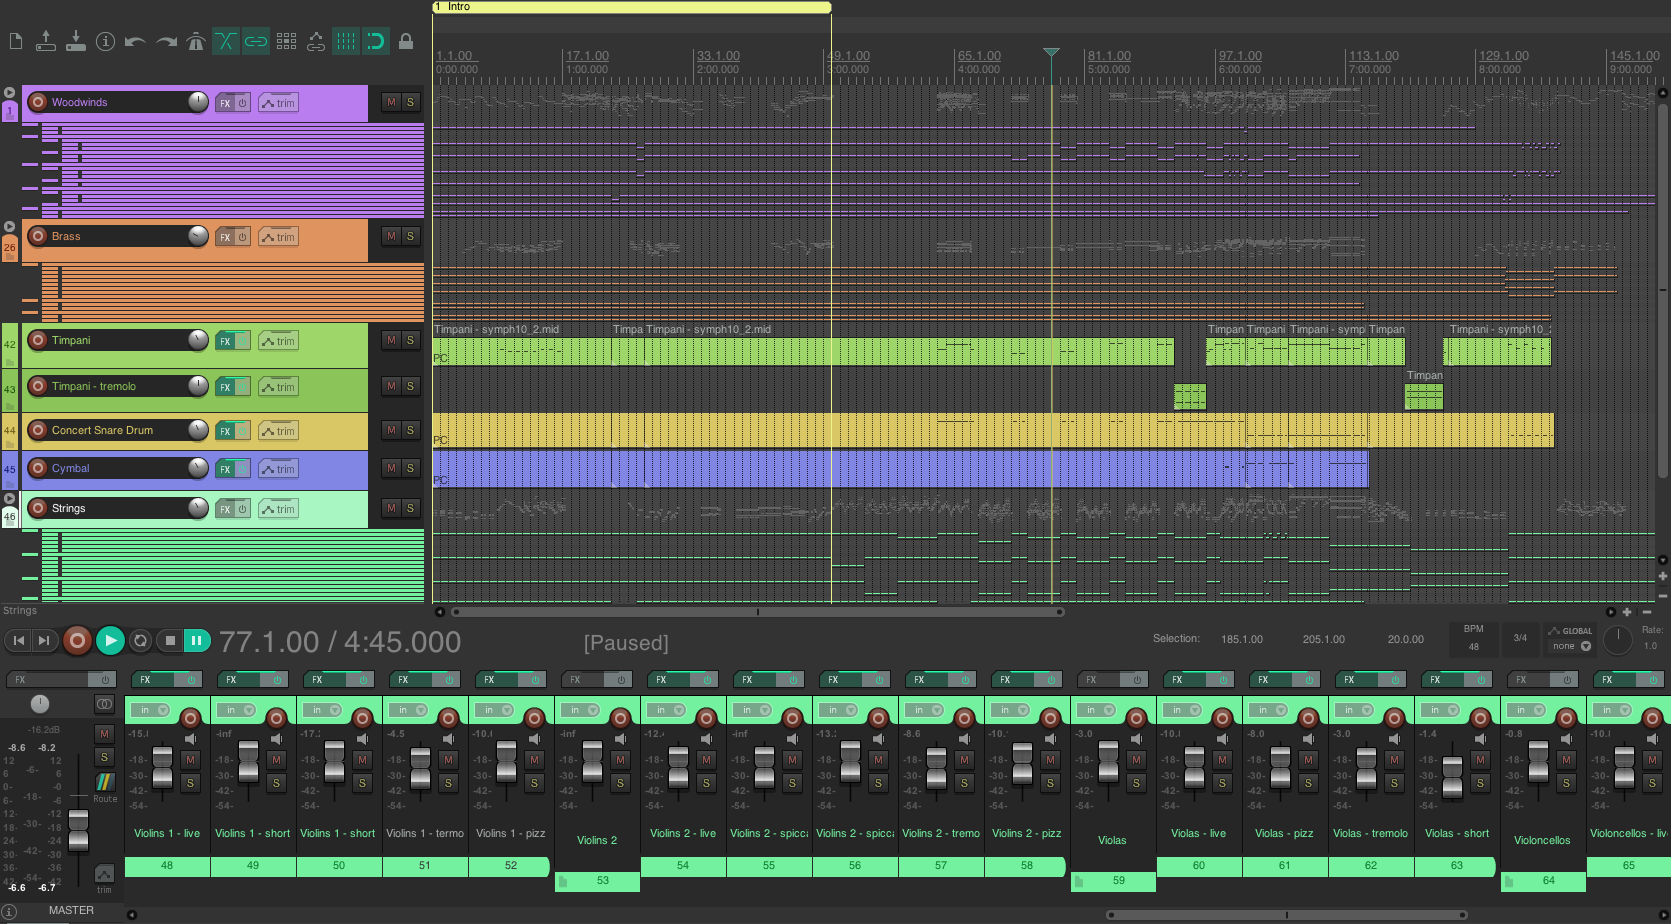Click the metronome icon in toolbar
The width and height of the screenshot is (1671, 924).
point(196,41)
